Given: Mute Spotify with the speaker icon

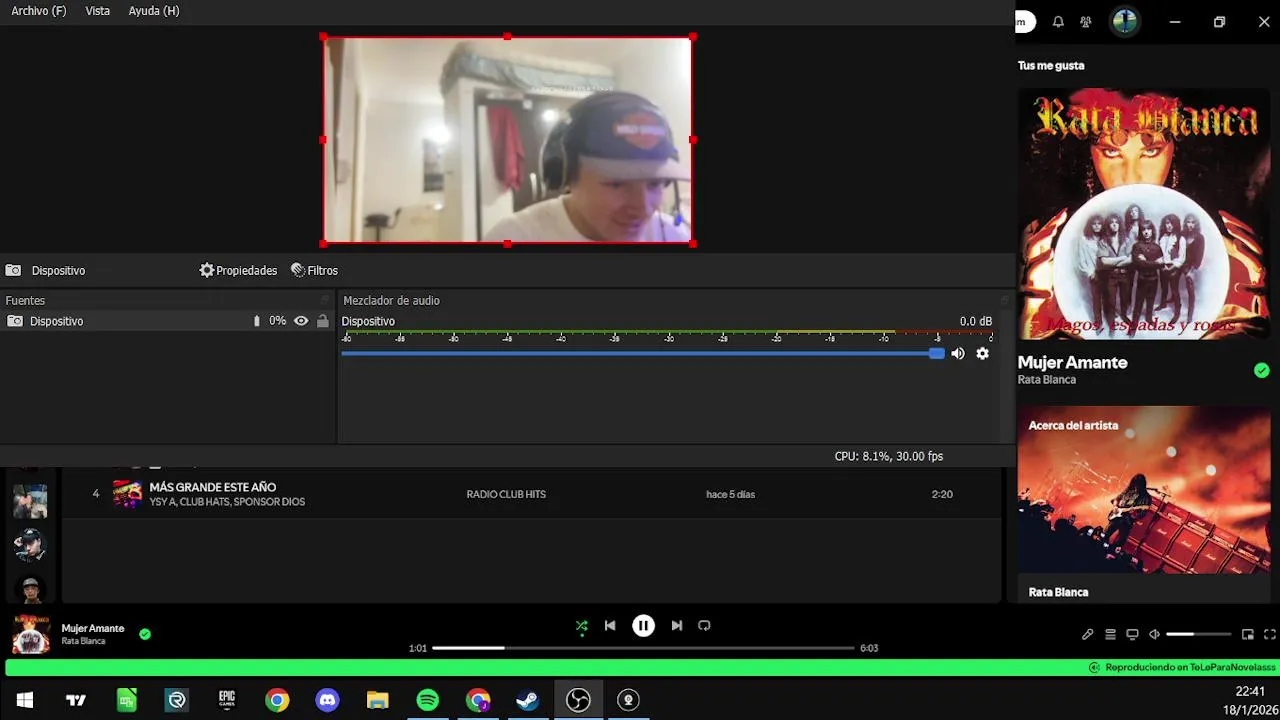Looking at the screenshot, I should tap(1154, 634).
